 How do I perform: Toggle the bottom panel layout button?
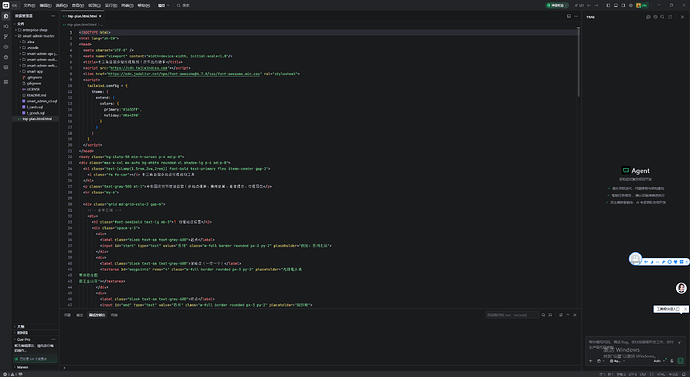coord(616,5)
